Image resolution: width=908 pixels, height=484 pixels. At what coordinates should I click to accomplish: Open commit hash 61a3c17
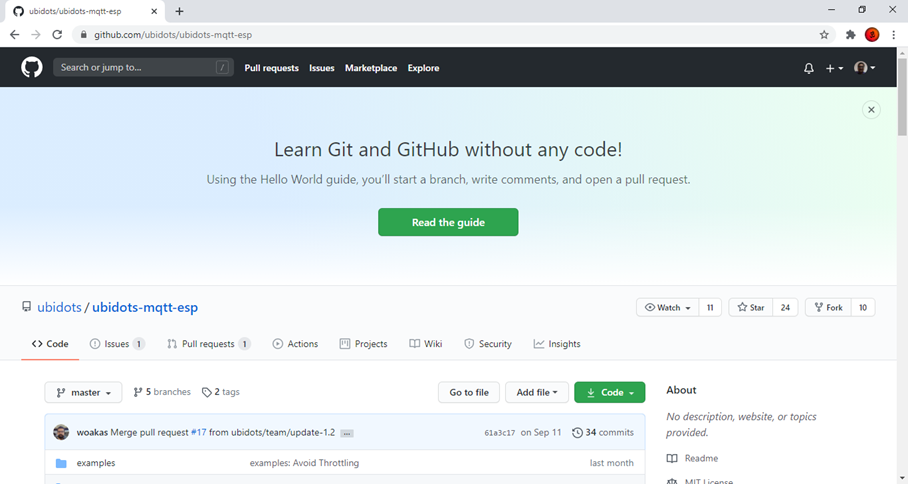point(500,433)
